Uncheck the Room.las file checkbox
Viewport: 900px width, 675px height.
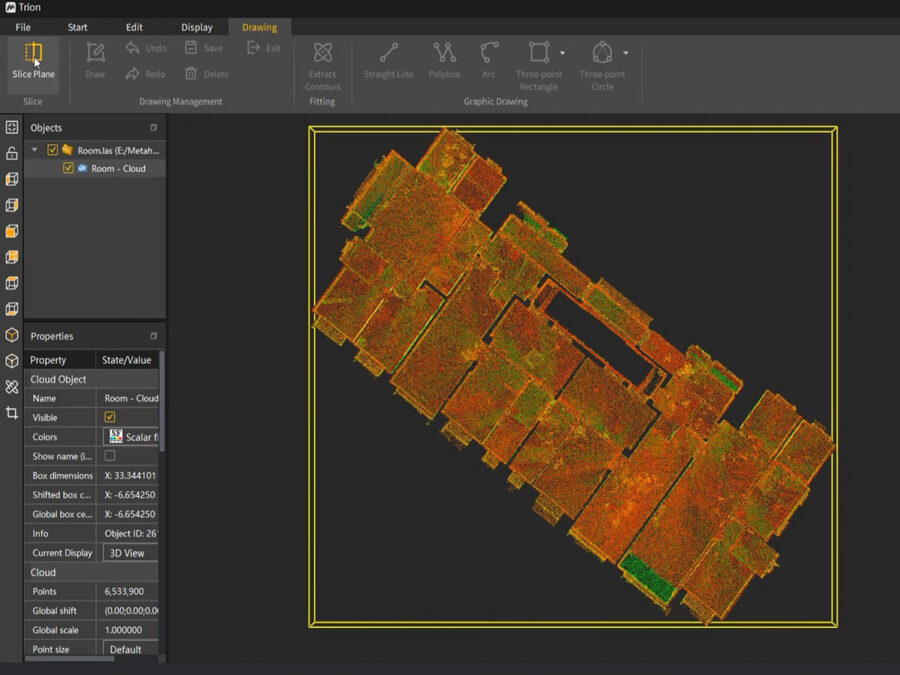coord(53,150)
